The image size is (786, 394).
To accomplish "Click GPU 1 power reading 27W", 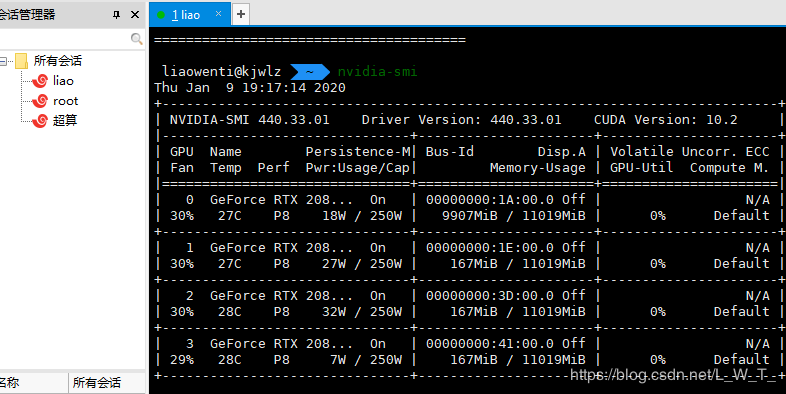I will tap(334, 264).
